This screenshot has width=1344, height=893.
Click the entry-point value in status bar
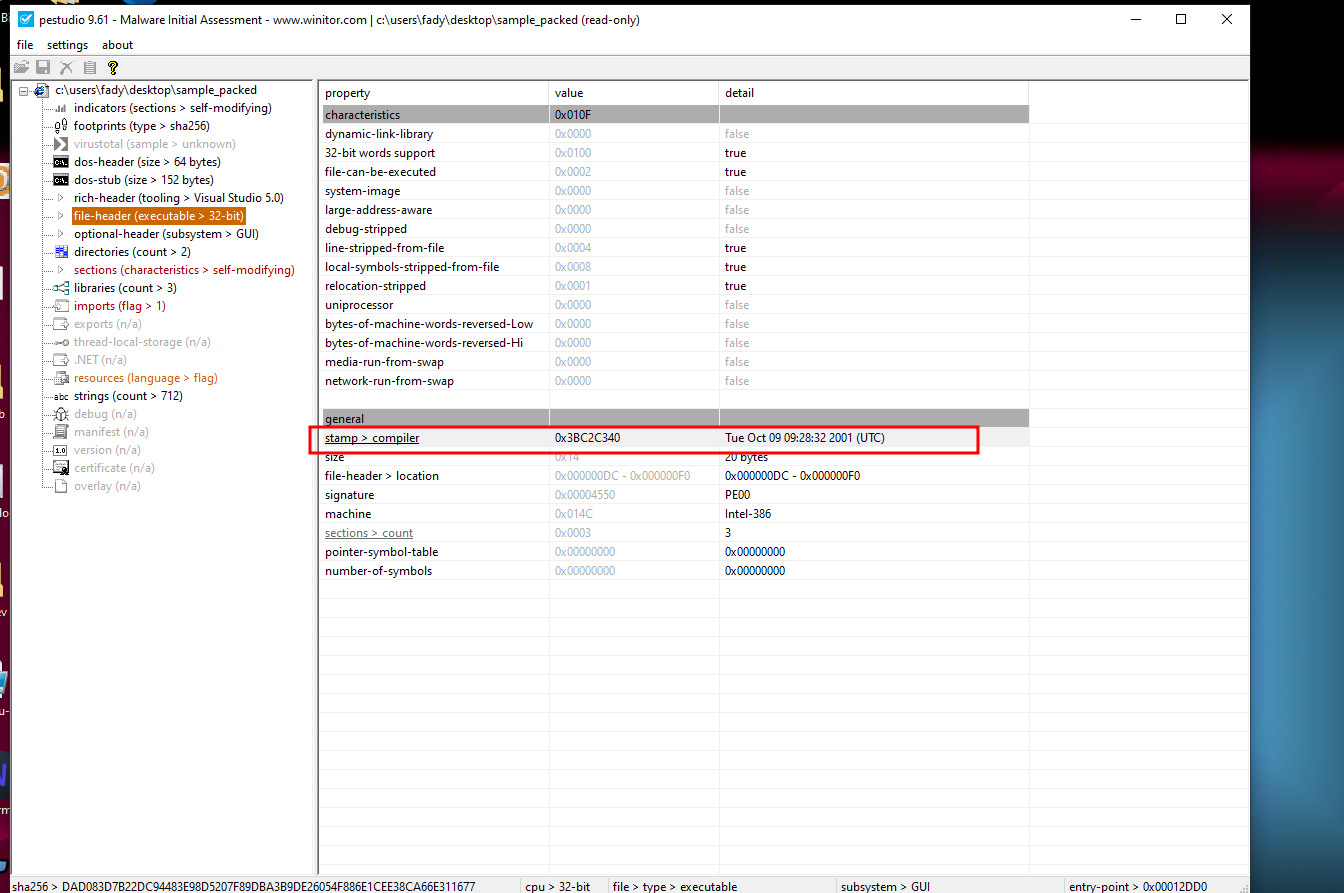click(1175, 886)
